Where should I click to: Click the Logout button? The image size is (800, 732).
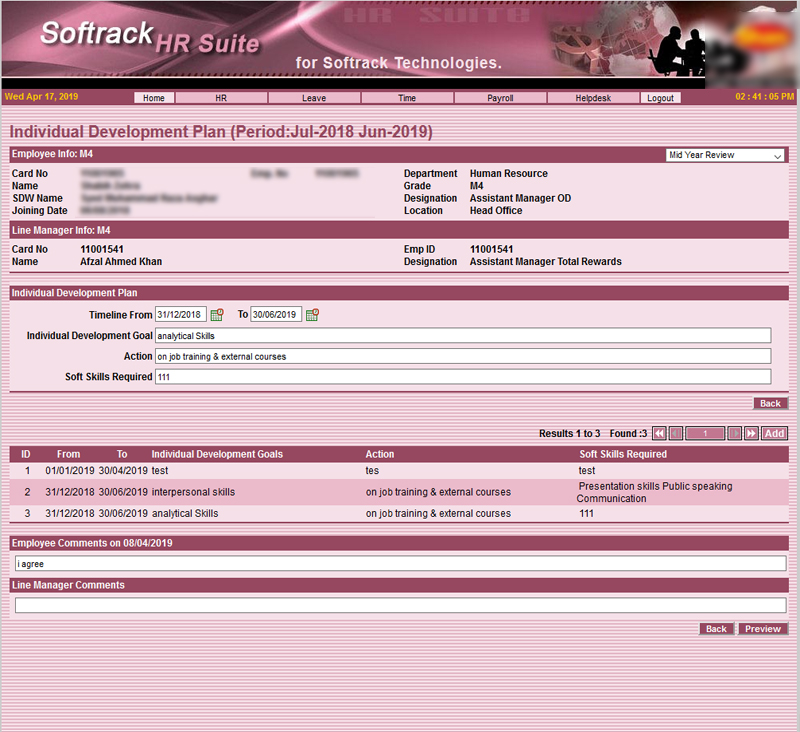click(660, 98)
